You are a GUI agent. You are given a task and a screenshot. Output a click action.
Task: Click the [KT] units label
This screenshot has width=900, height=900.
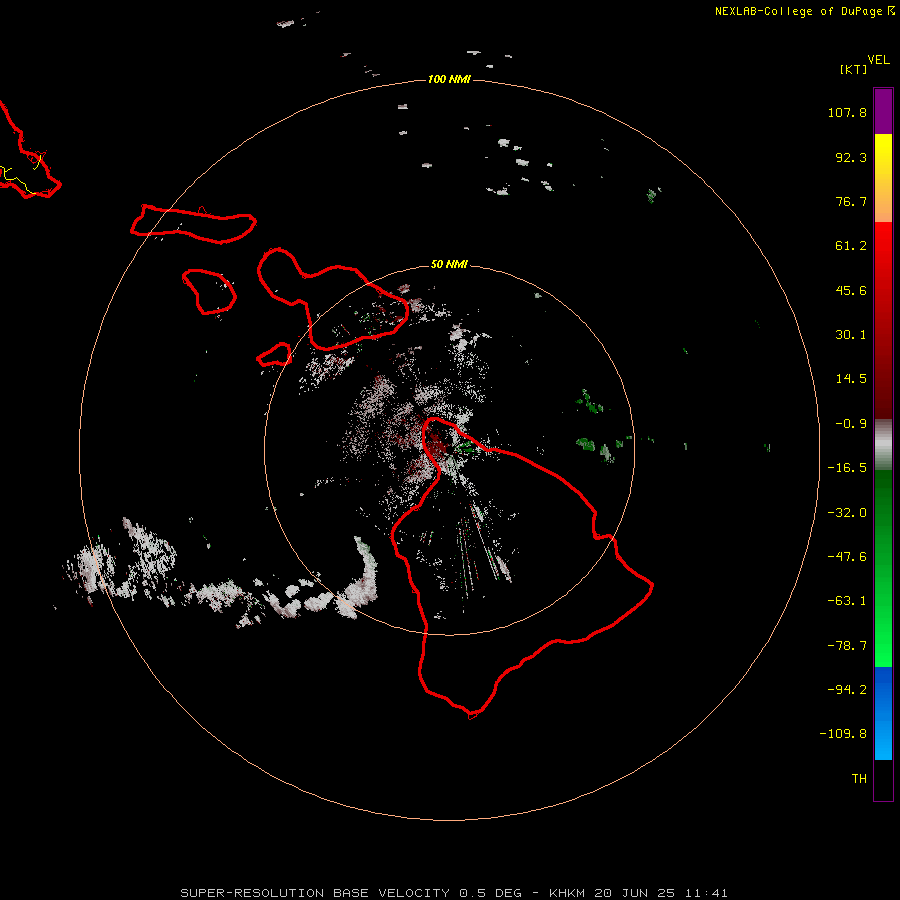pos(853,69)
